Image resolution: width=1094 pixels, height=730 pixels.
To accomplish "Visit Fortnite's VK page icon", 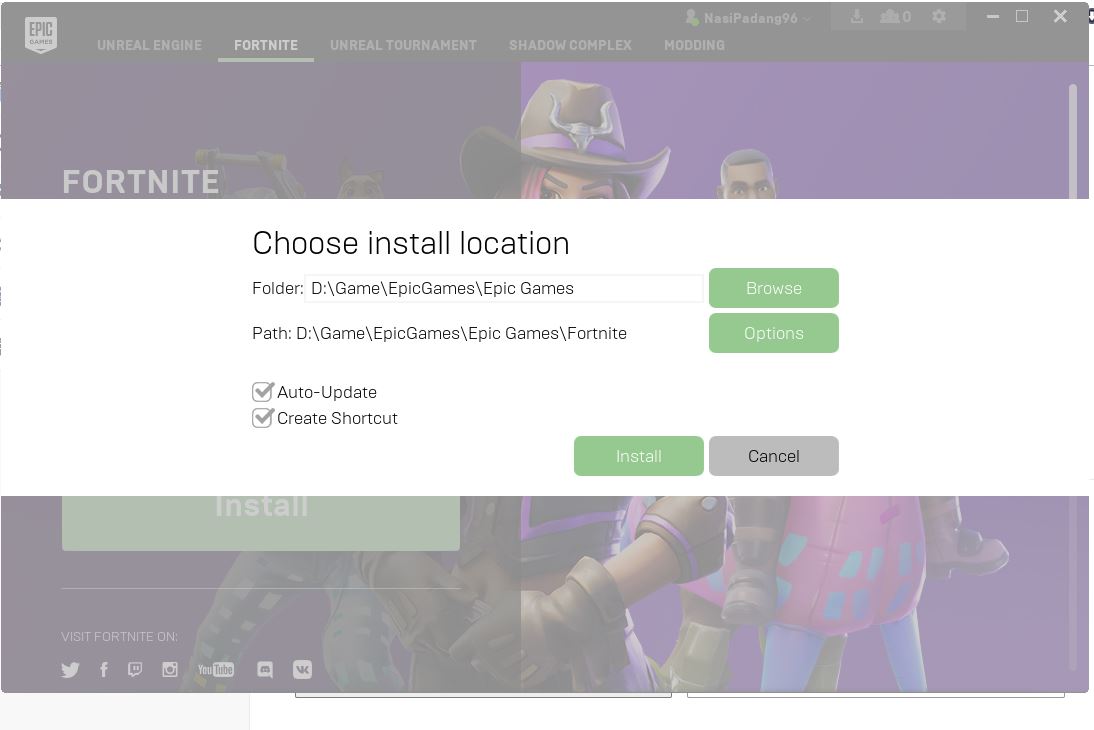I will point(302,670).
